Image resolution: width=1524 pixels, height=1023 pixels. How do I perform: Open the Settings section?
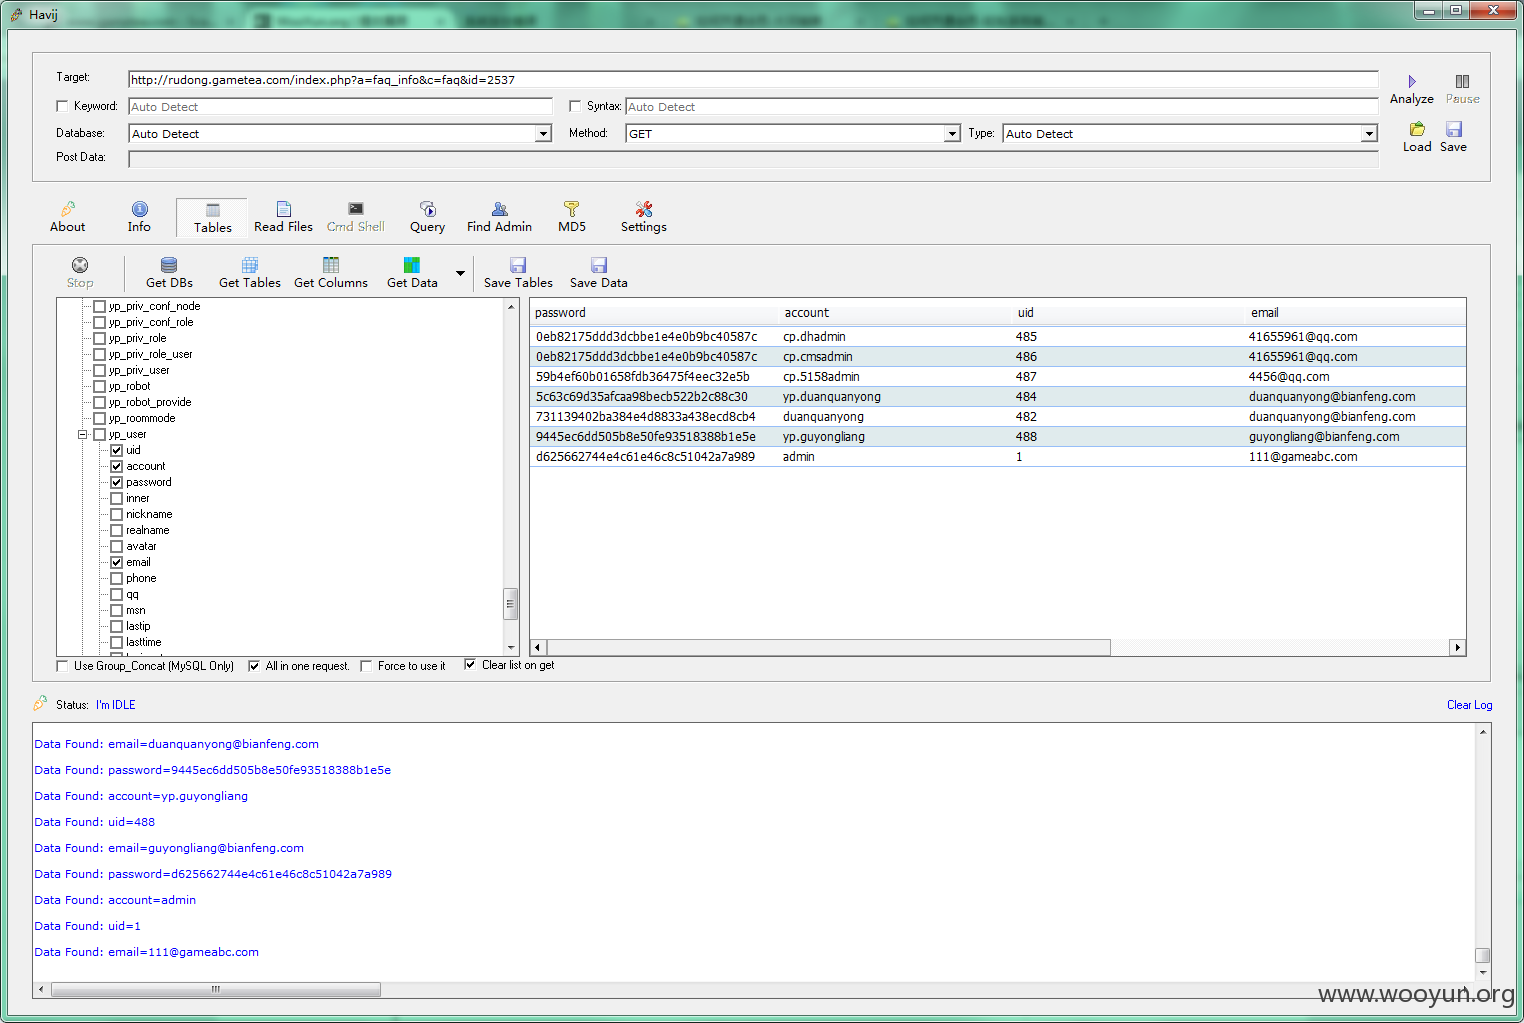[x=643, y=217]
